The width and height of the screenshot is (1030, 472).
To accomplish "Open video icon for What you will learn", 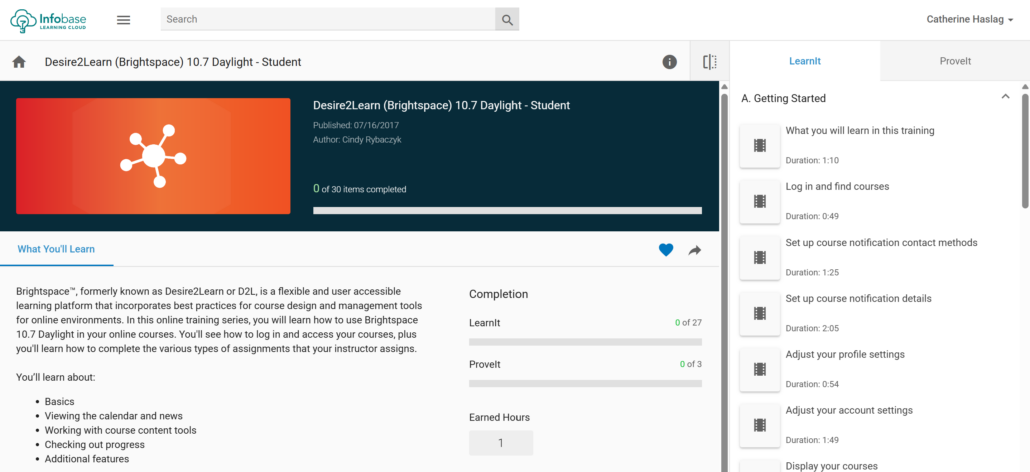I will pyautogui.click(x=760, y=146).
